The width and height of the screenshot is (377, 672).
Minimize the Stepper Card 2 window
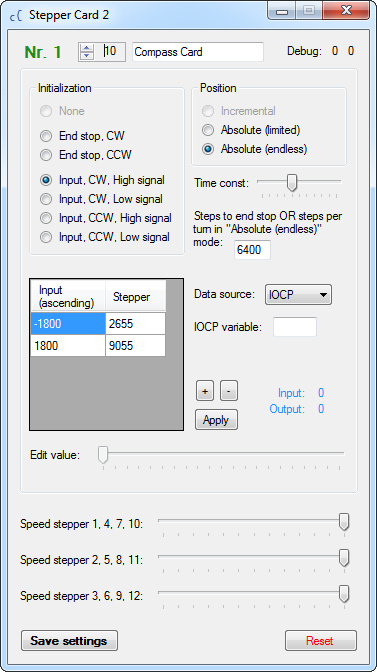[x=282, y=11]
